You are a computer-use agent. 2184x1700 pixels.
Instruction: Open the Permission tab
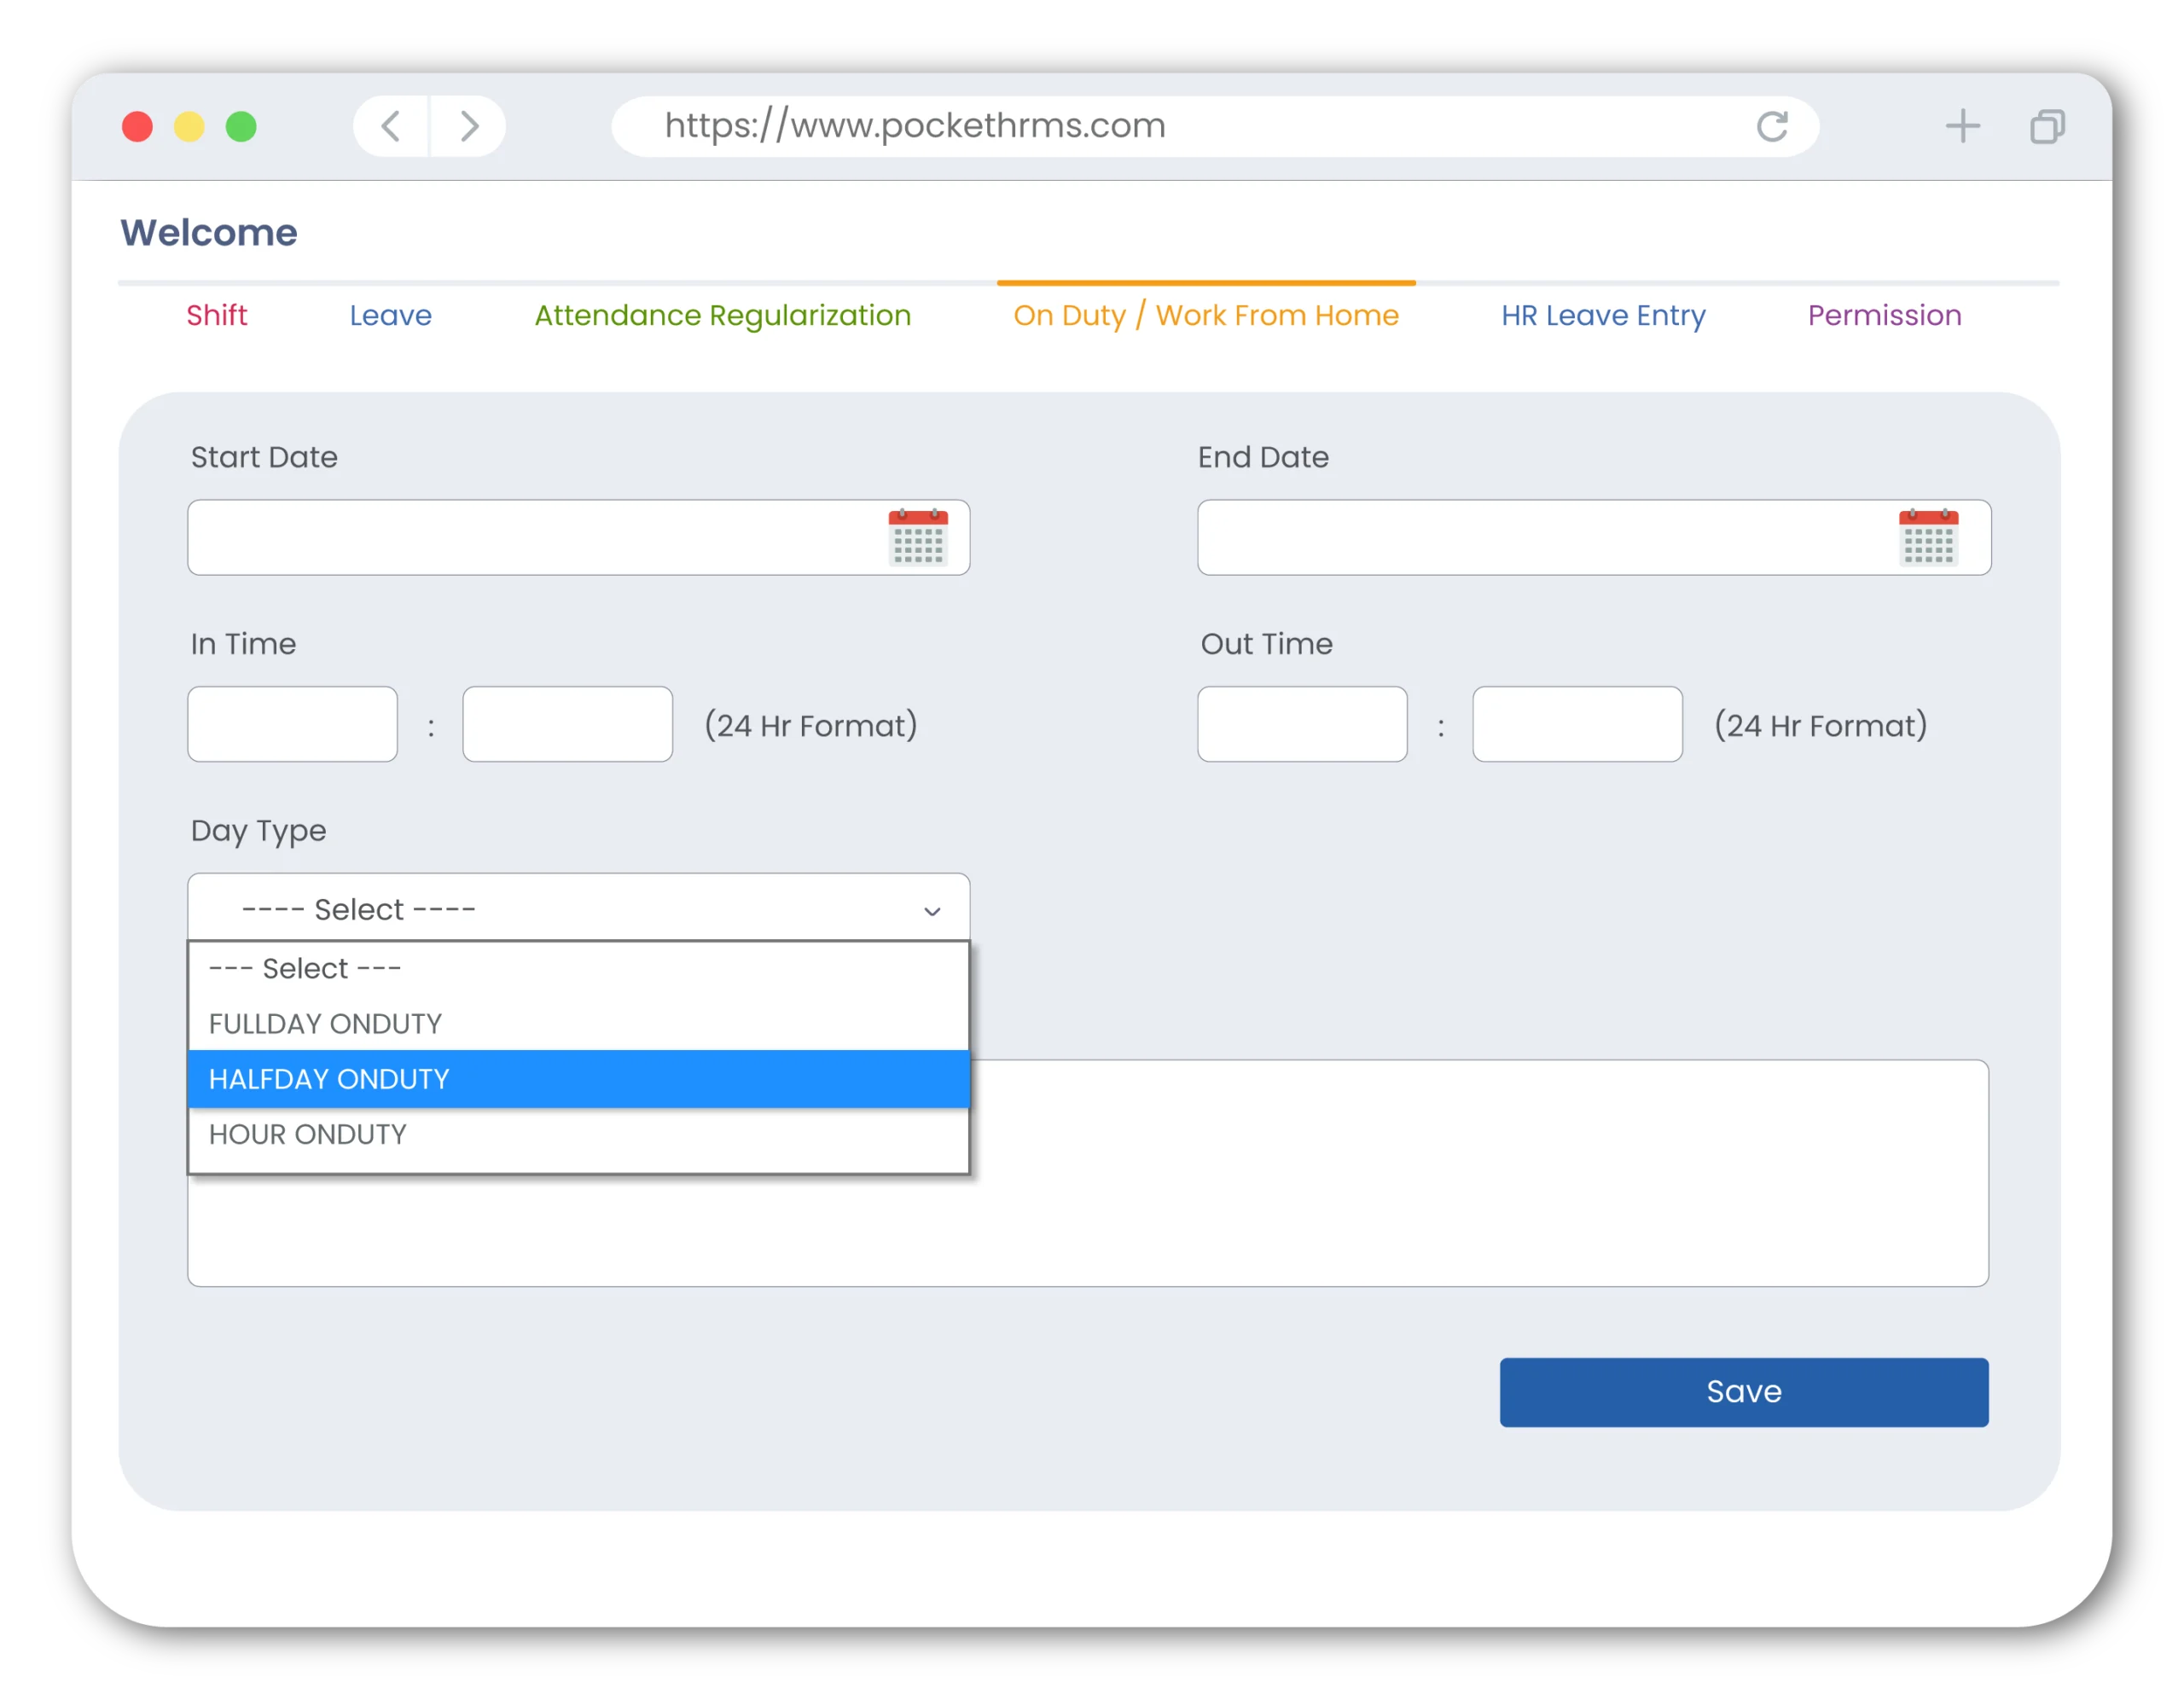tap(1885, 316)
